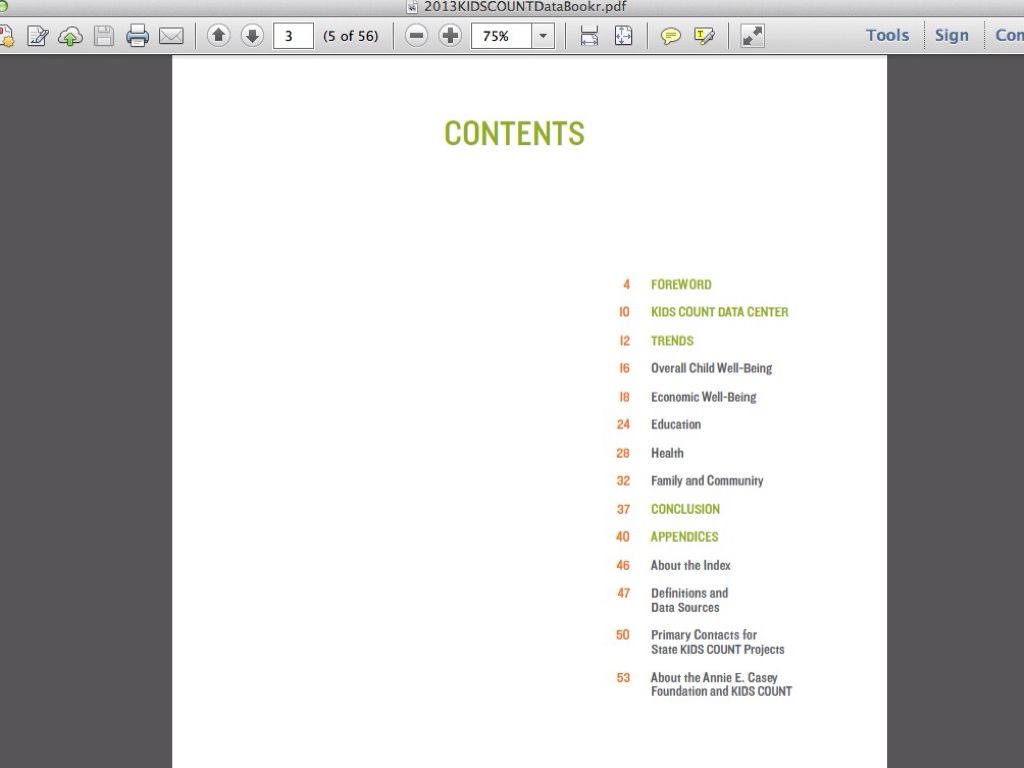This screenshot has height=768, width=1024.
Task: Click the email envelope icon
Action: [171, 36]
